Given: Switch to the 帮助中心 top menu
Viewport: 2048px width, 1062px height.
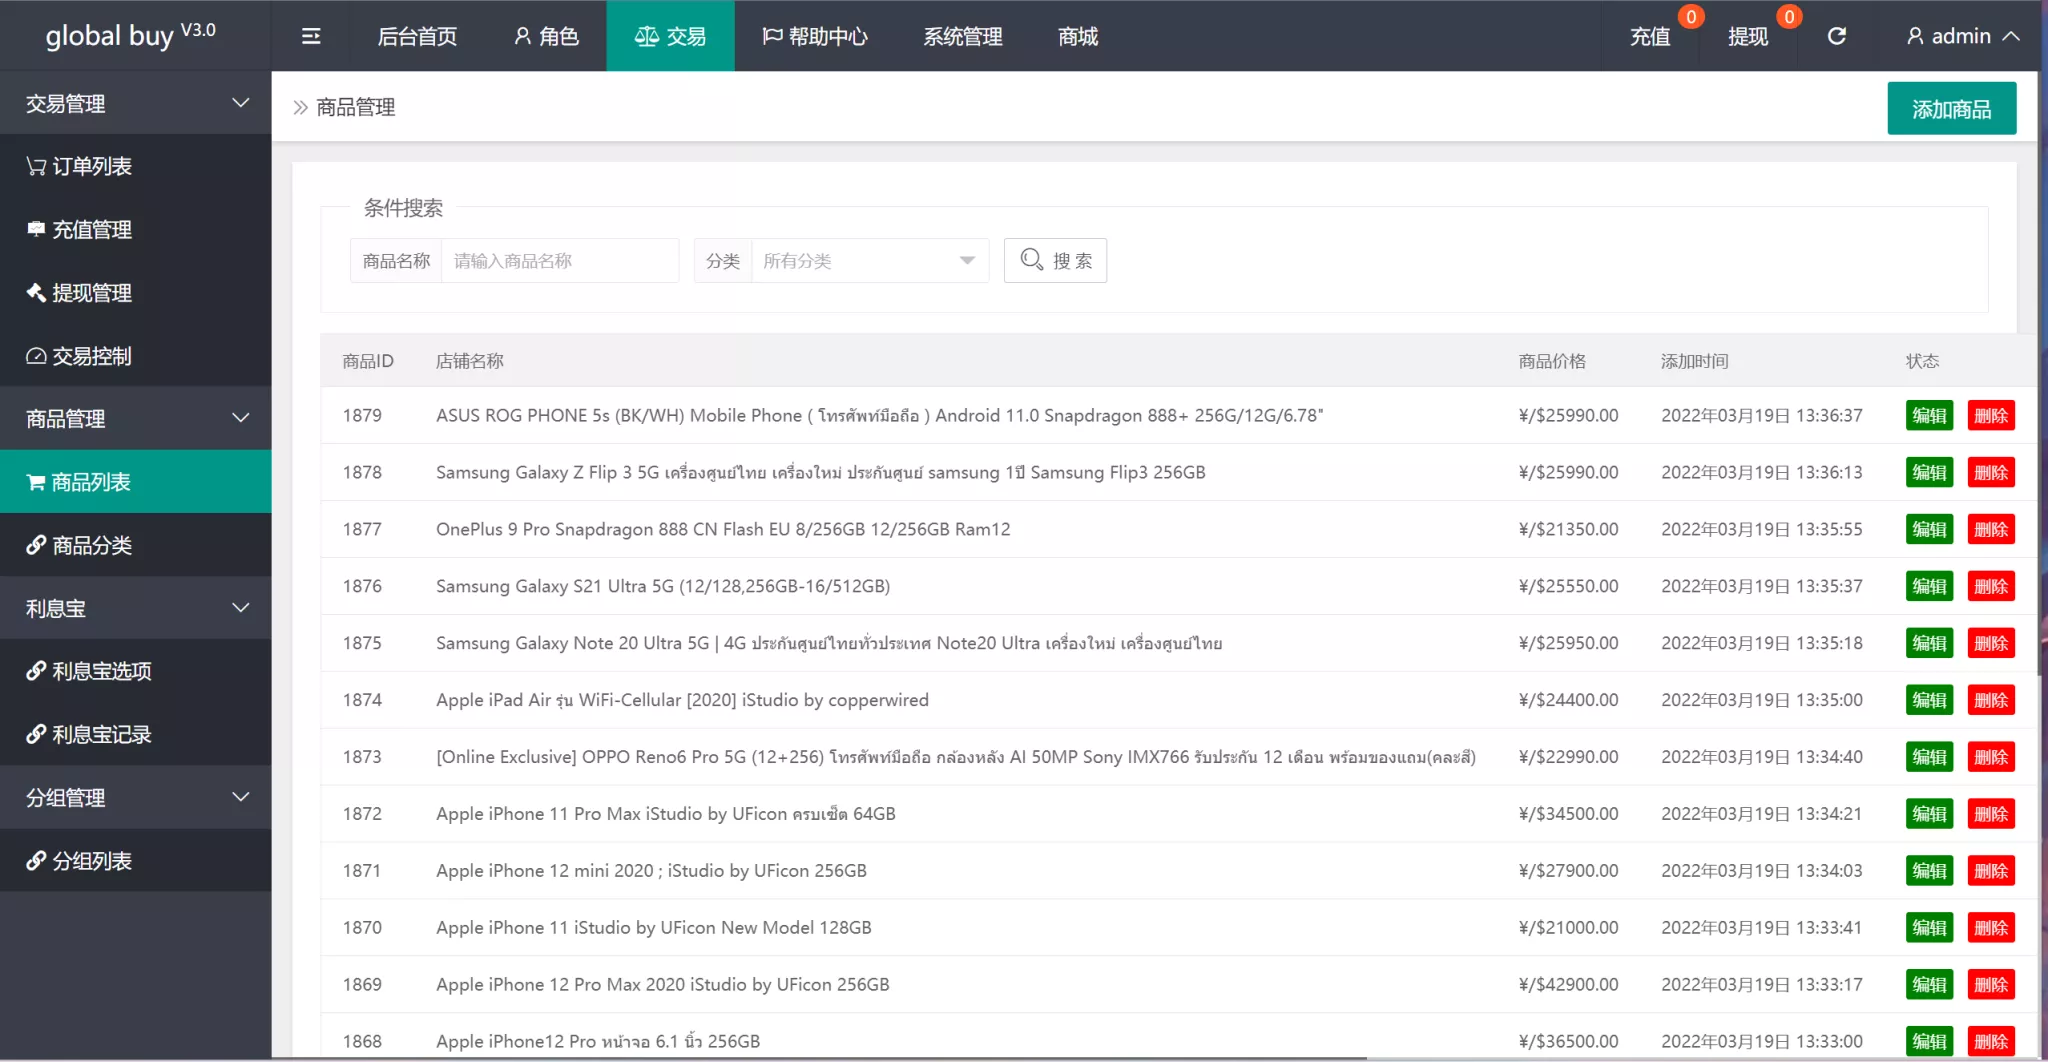Looking at the screenshot, I should [x=815, y=36].
